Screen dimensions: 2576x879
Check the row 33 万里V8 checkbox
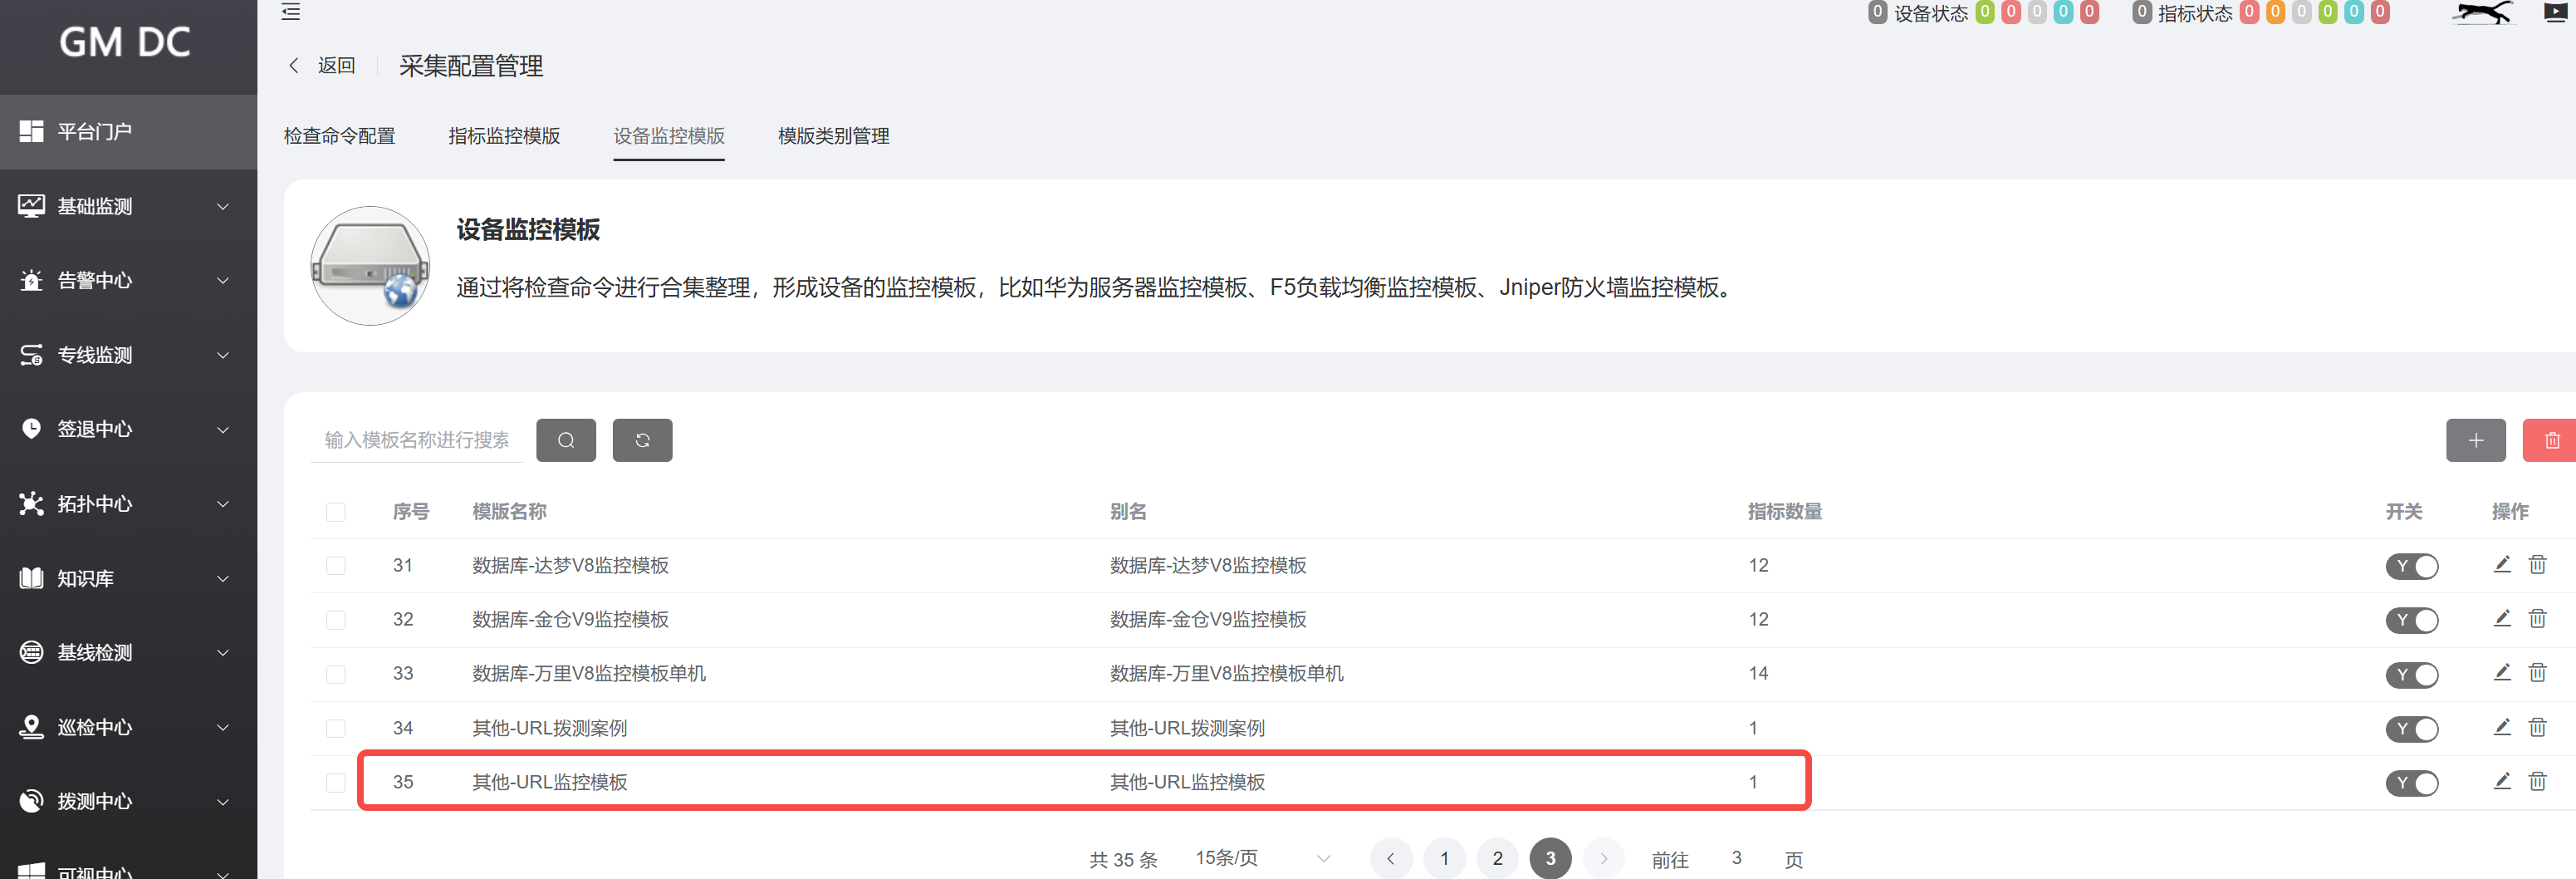click(336, 674)
